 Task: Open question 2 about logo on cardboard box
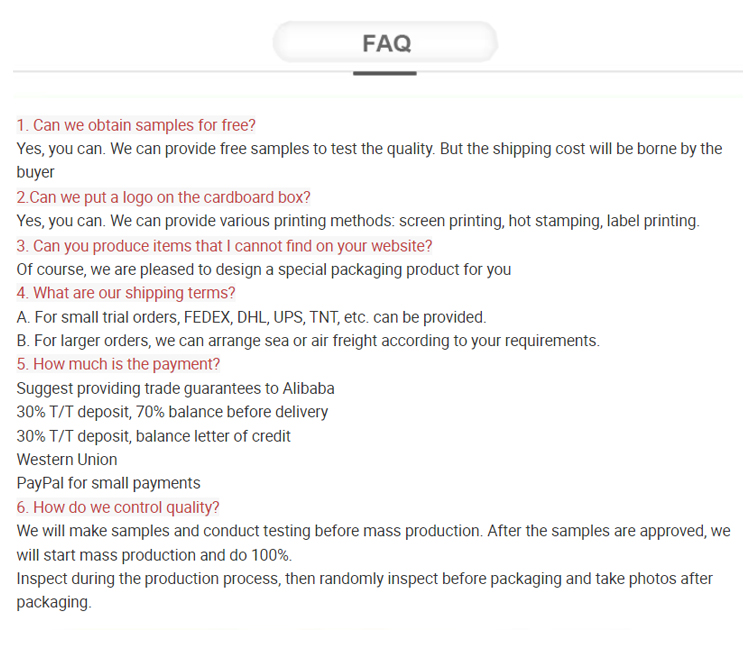point(164,198)
